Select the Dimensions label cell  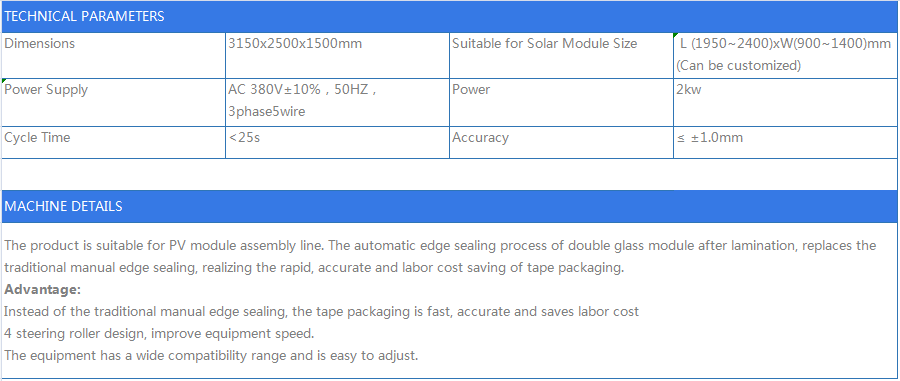click(x=114, y=55)
